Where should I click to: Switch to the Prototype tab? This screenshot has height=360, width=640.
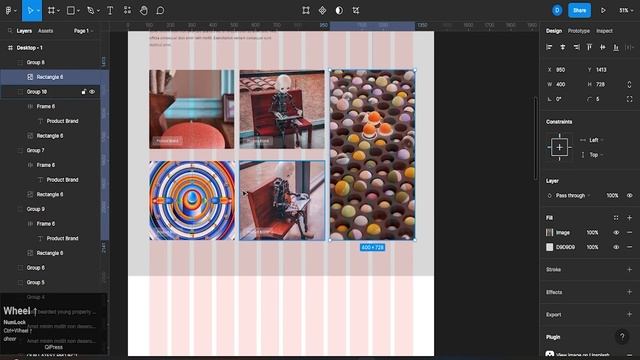pos(579,31)
